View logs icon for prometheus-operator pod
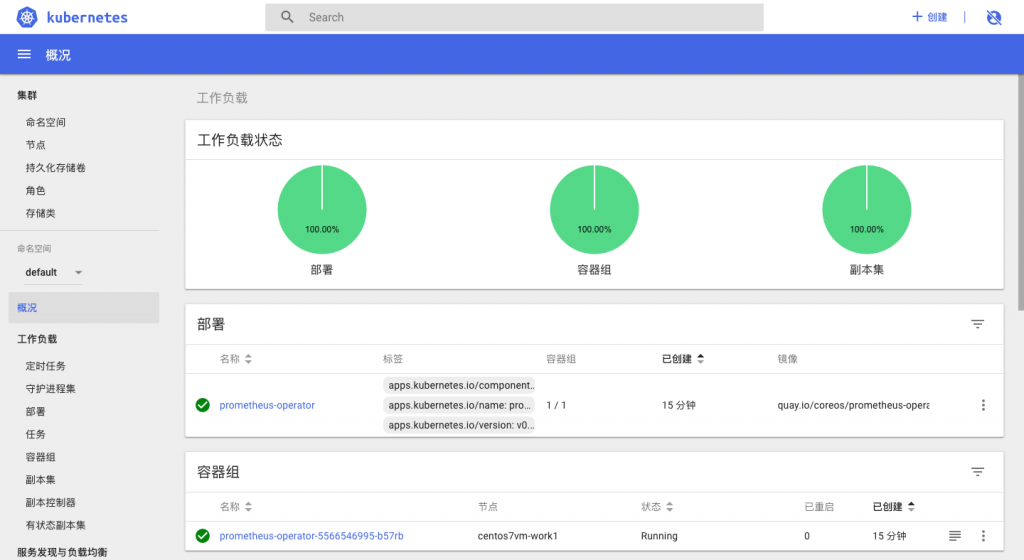Screen dimensions: 1024x560 click(x=955, y=536)
